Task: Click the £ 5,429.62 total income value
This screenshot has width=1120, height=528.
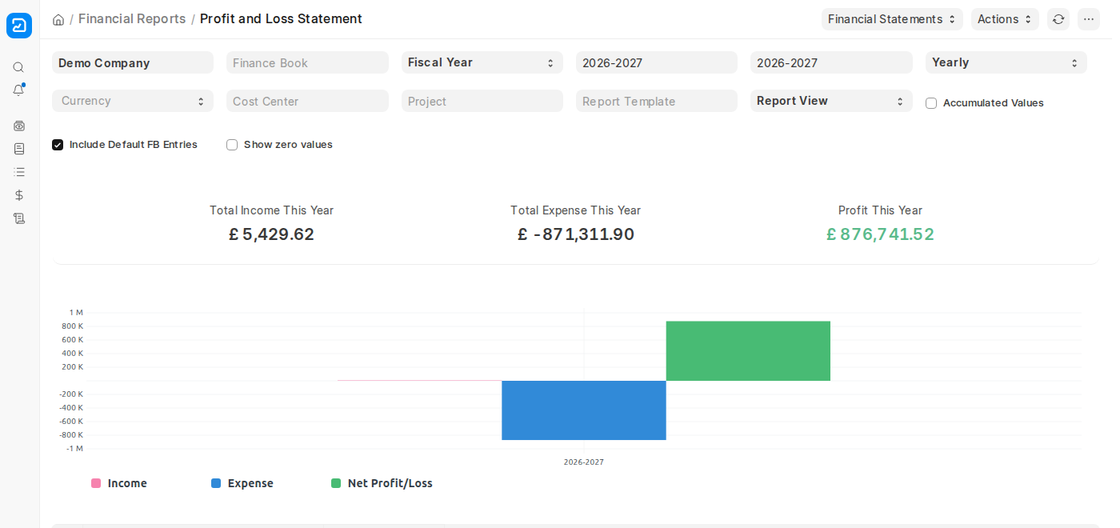Action: (271, 234)
